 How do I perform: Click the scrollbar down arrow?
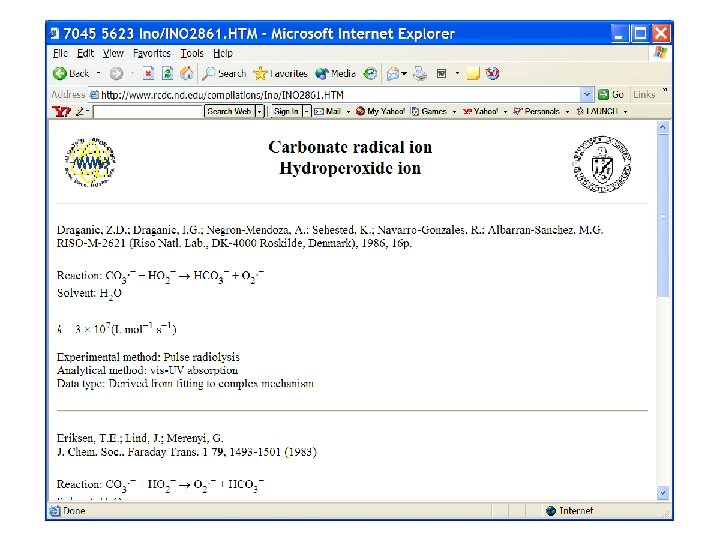tap(663, 493)
